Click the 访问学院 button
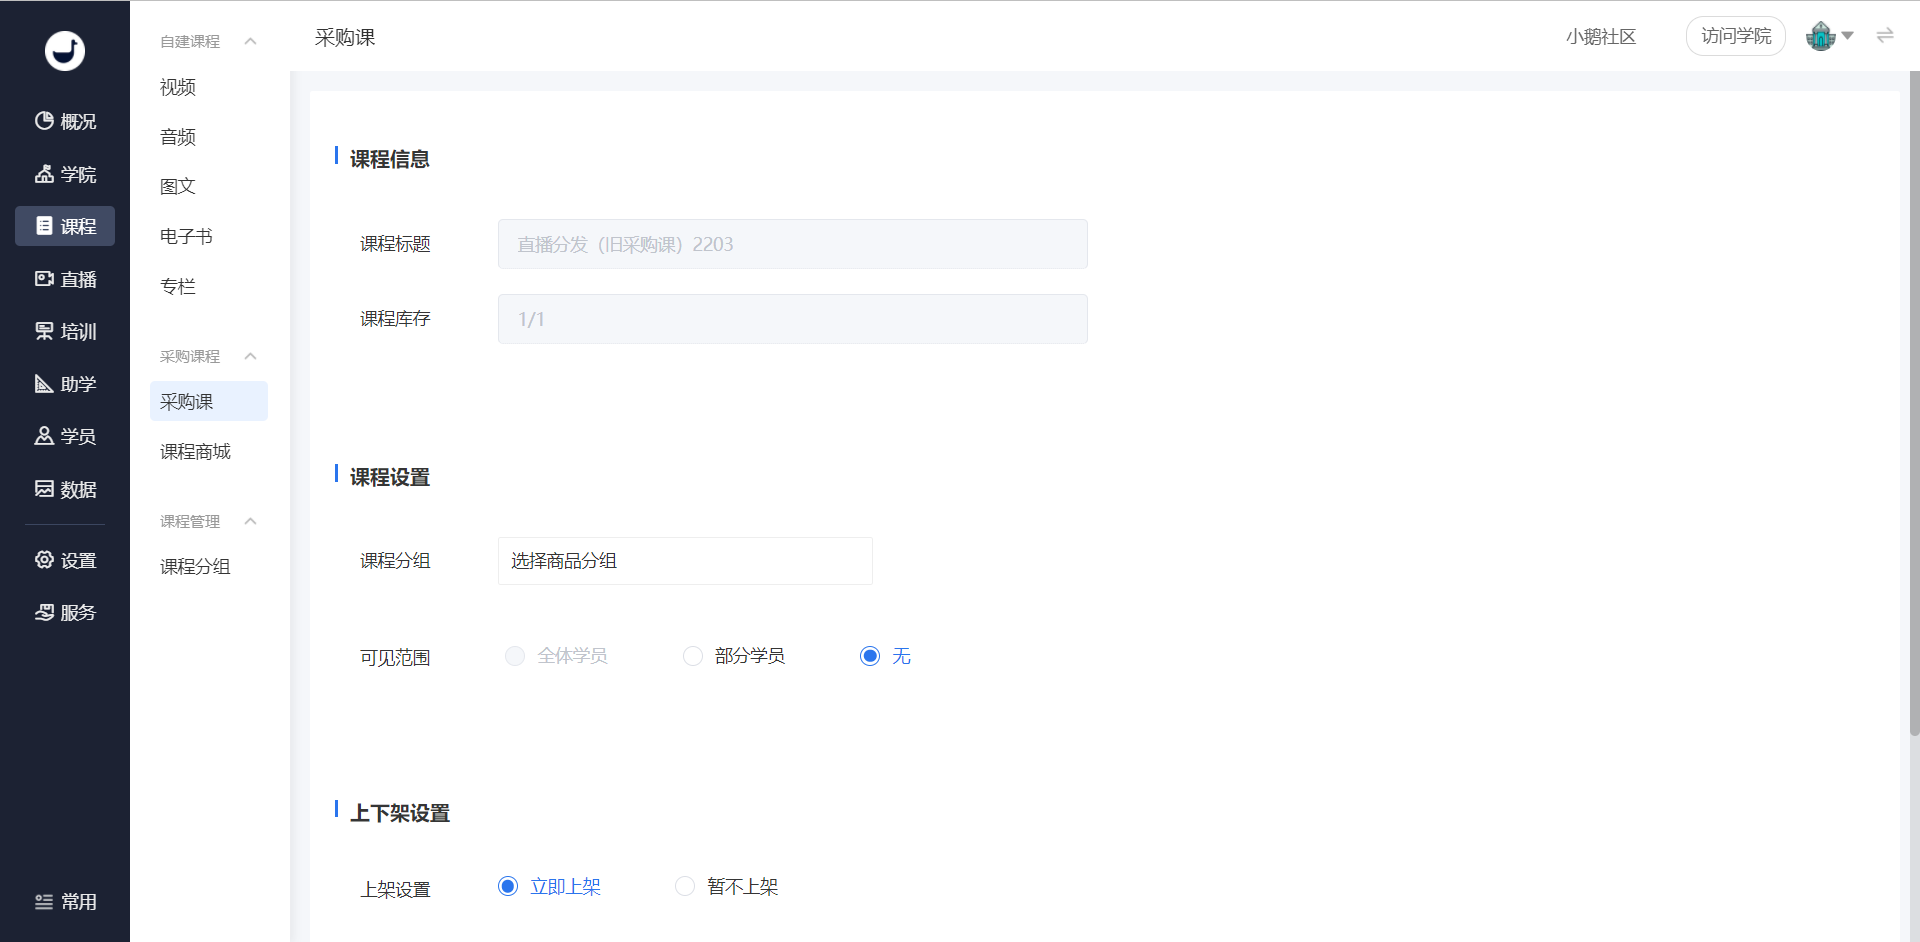The height and width of the screenshot is (942, 1920). pyautogui.click(x=1736, y=36)
